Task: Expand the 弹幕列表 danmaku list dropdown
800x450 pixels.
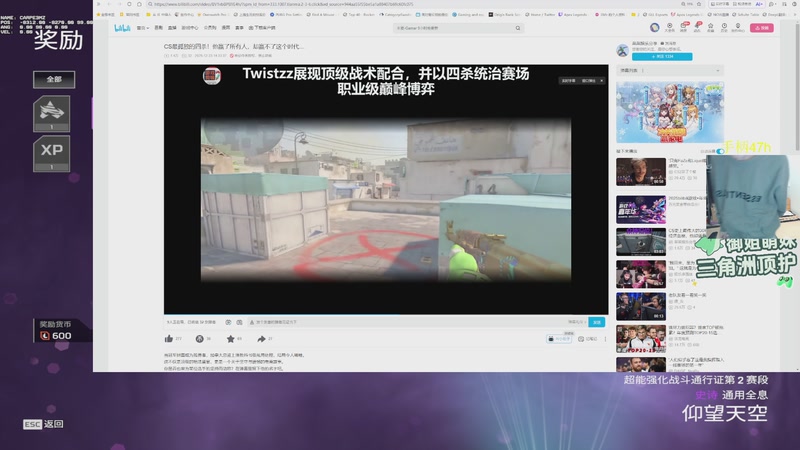Action: pos(670,70)
